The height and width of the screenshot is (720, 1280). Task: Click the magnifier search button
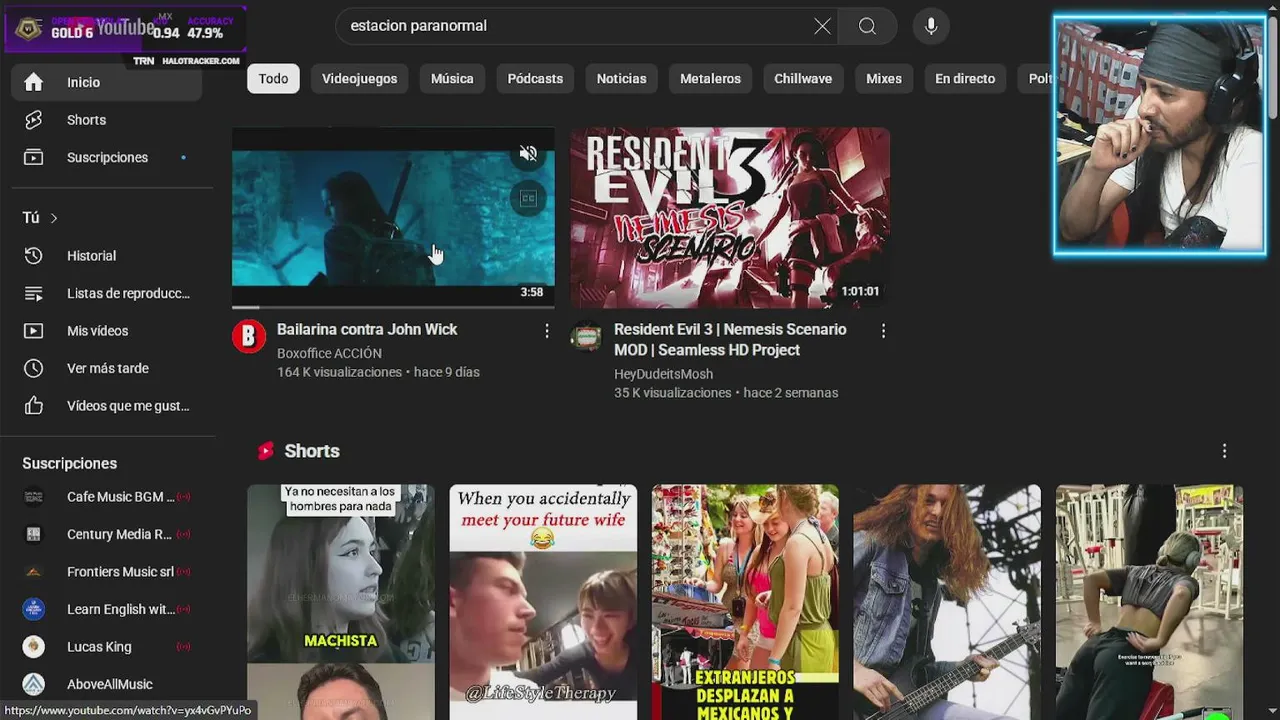(x=867, y=26)
